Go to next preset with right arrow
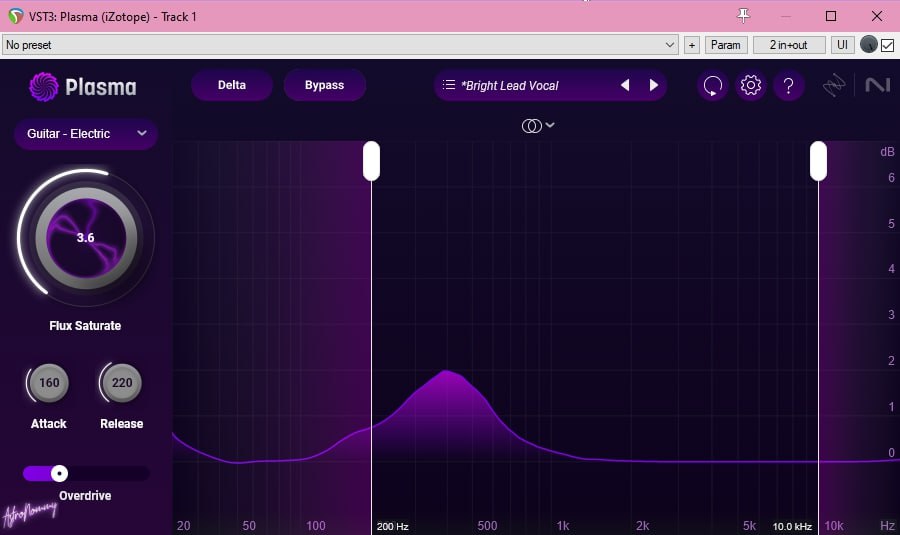 [653, 85]
